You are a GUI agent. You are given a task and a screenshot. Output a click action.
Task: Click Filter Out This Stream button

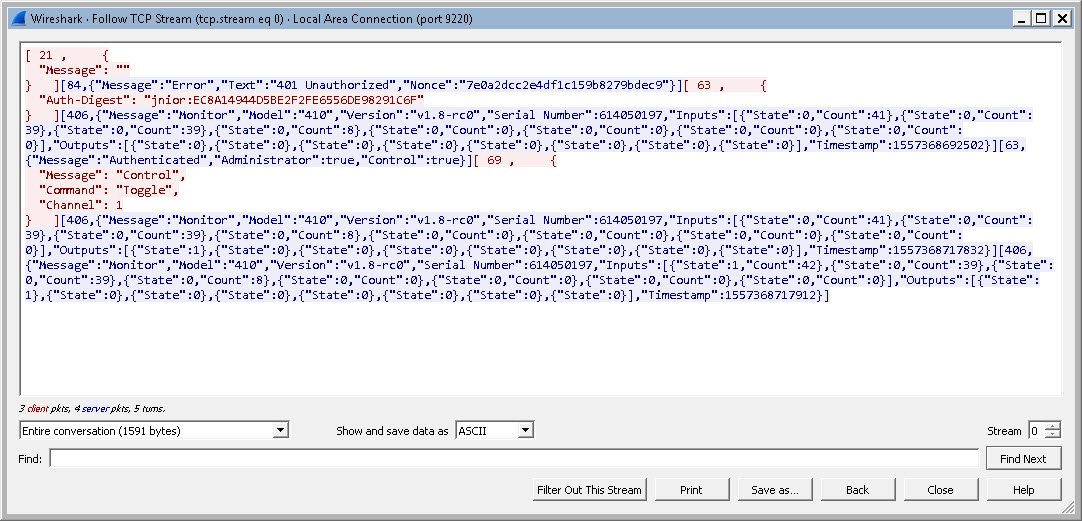point(589,490)
